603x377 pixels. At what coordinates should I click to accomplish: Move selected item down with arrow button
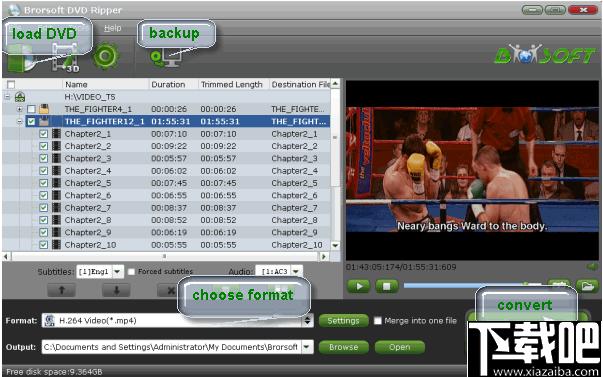(x=116, y=290)
